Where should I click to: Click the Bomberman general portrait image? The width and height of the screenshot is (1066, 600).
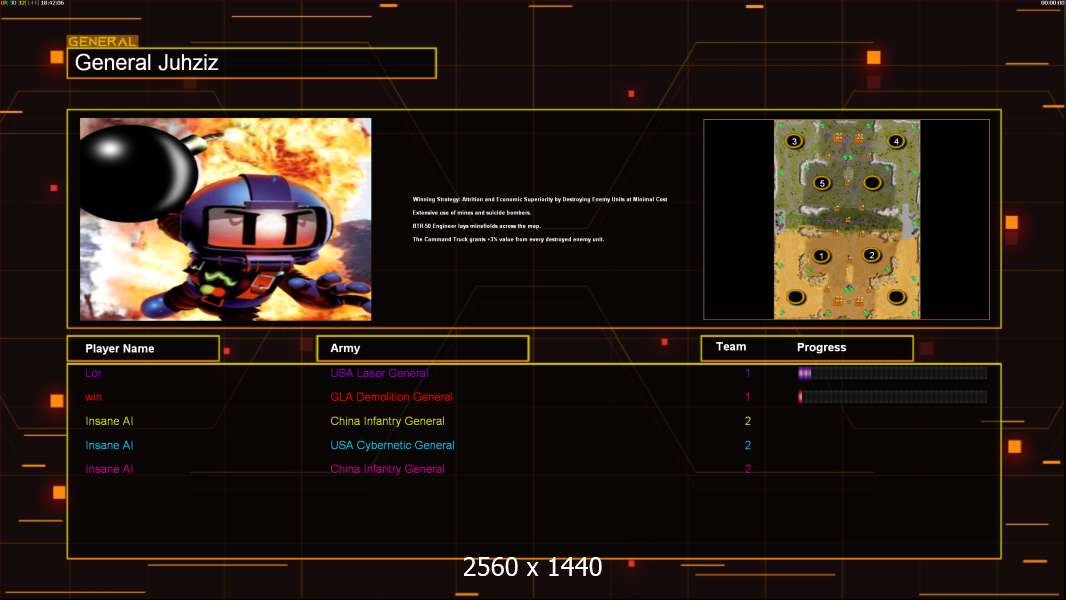click(226, 219)
